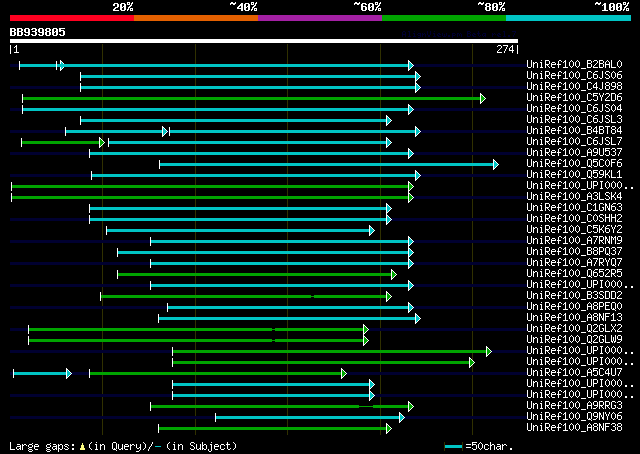Click the arrowhead ending the B8PQ37 alignment
The image size is (640, 454).
(411, 253)
